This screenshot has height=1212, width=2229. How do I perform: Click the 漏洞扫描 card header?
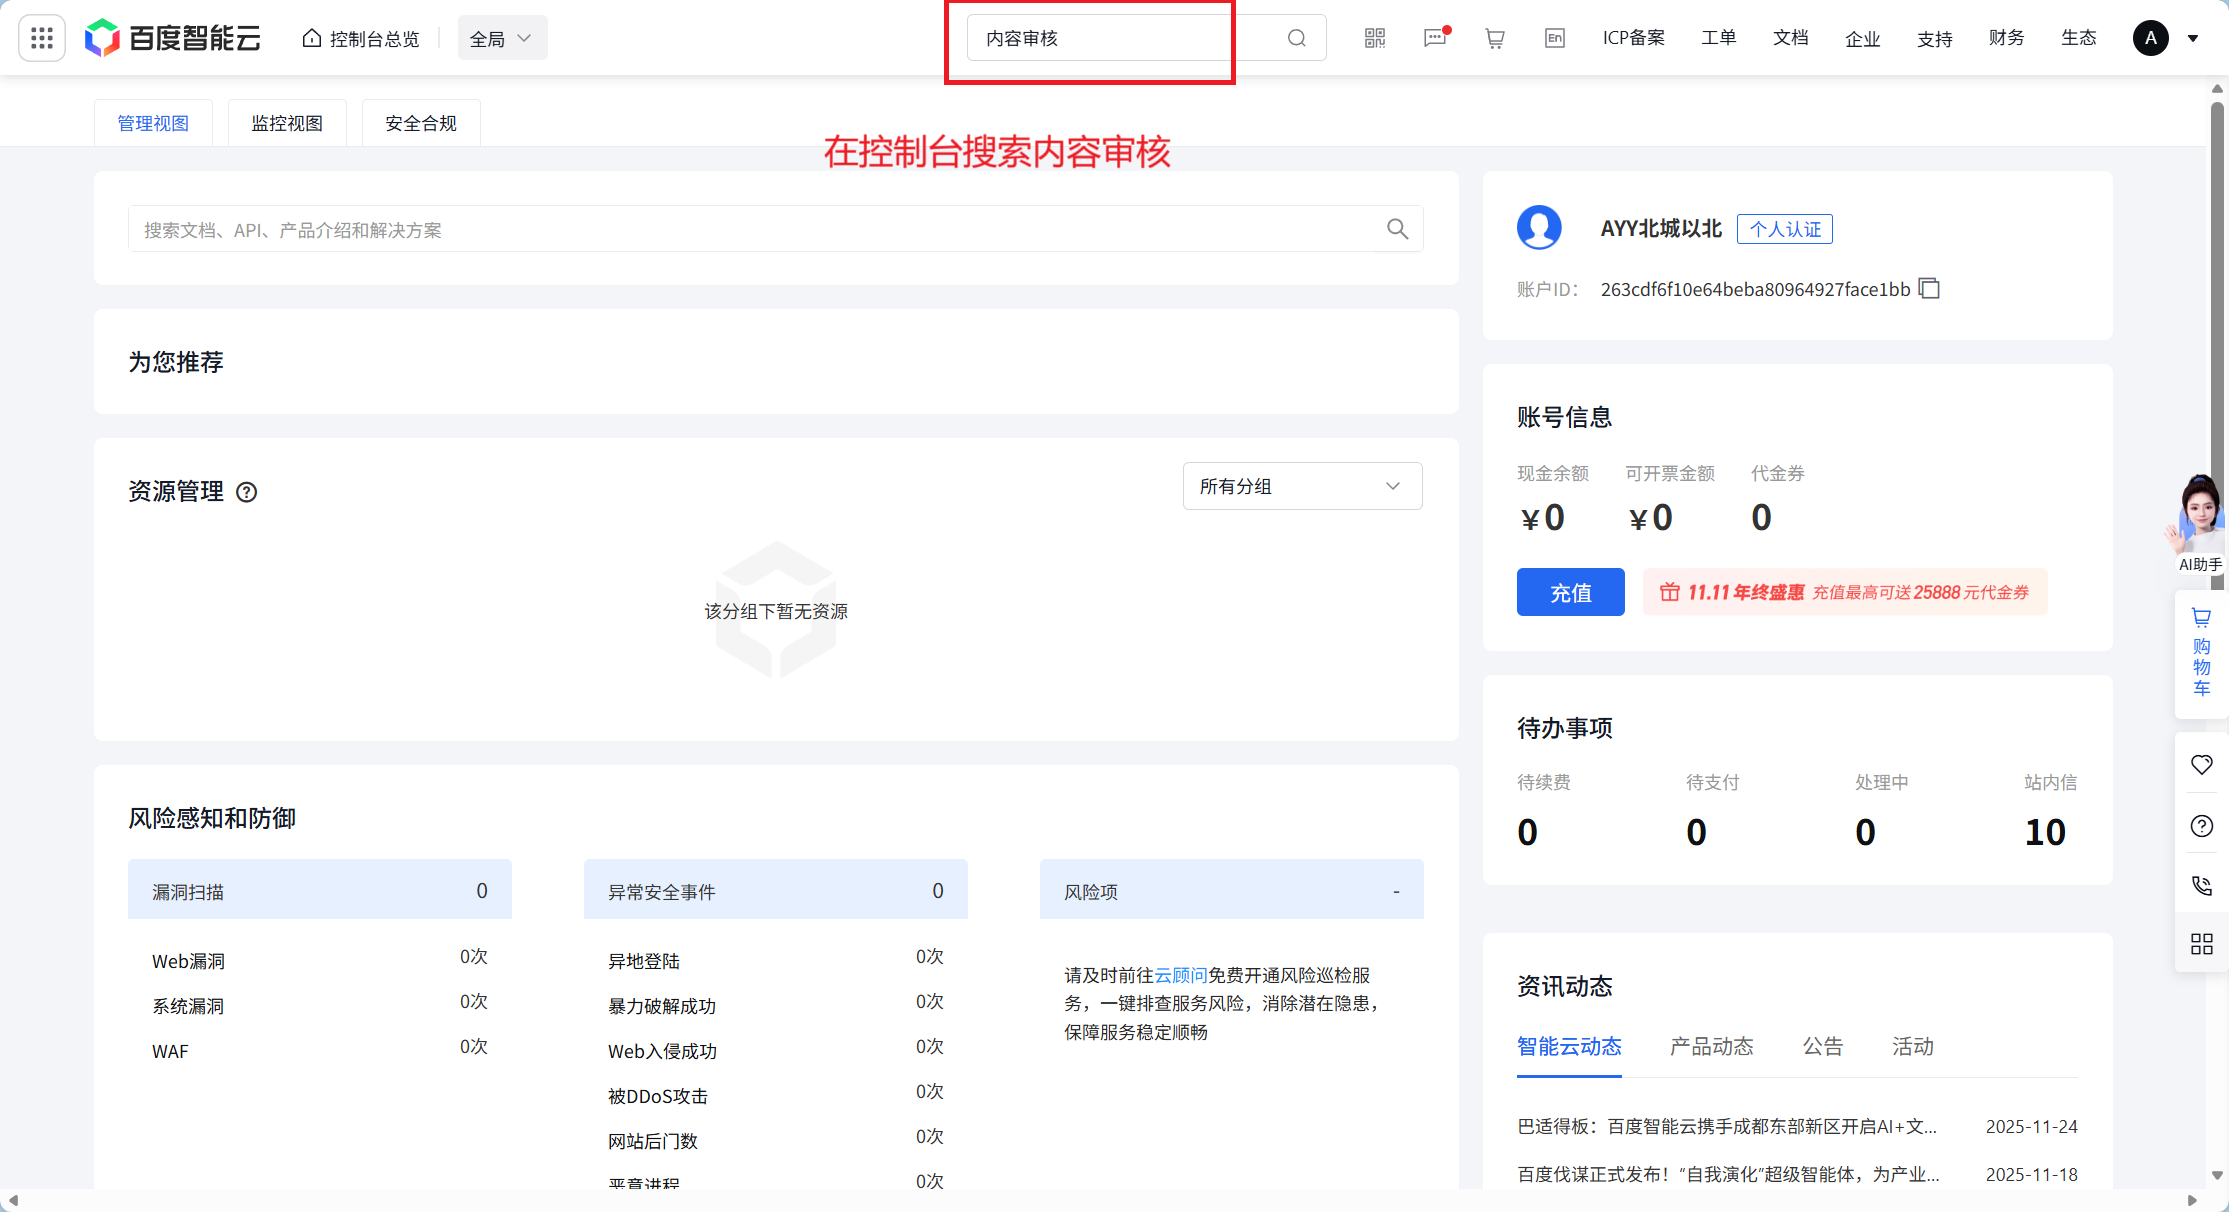tap(320, 889)
